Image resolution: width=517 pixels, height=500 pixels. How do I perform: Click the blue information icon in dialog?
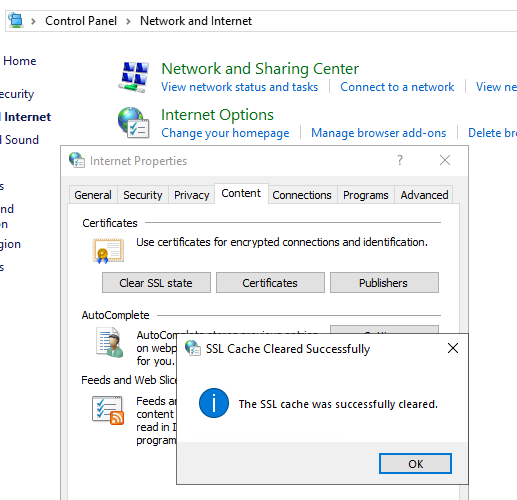point(214,403)
